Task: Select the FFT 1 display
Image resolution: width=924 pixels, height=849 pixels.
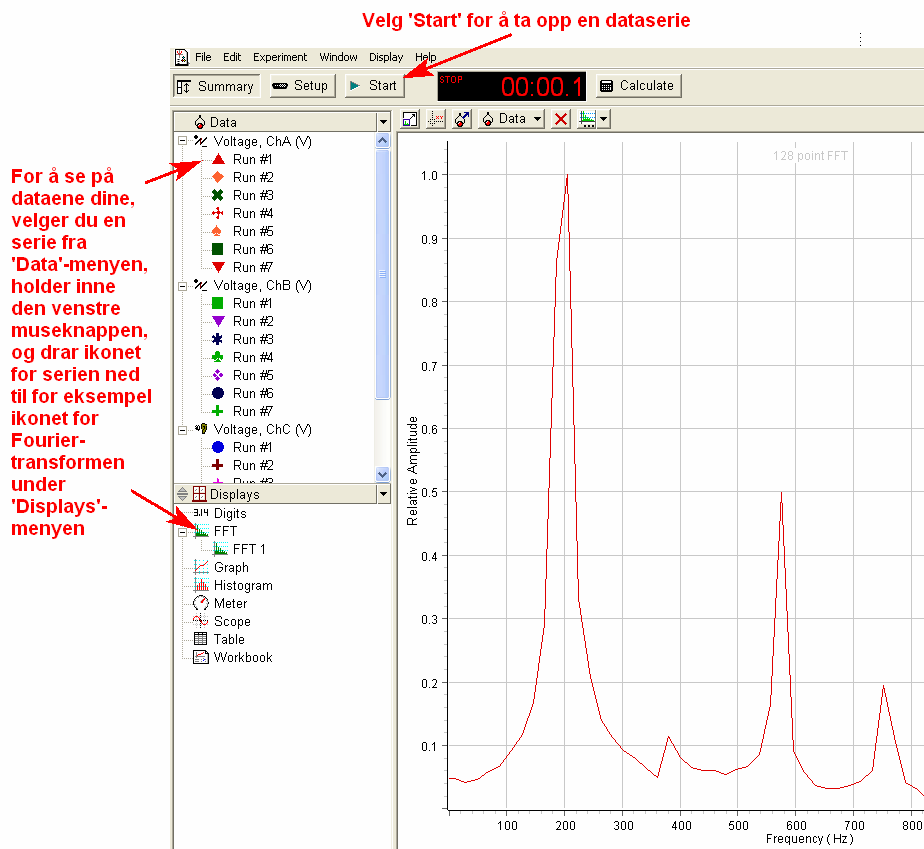Action: 239,549
